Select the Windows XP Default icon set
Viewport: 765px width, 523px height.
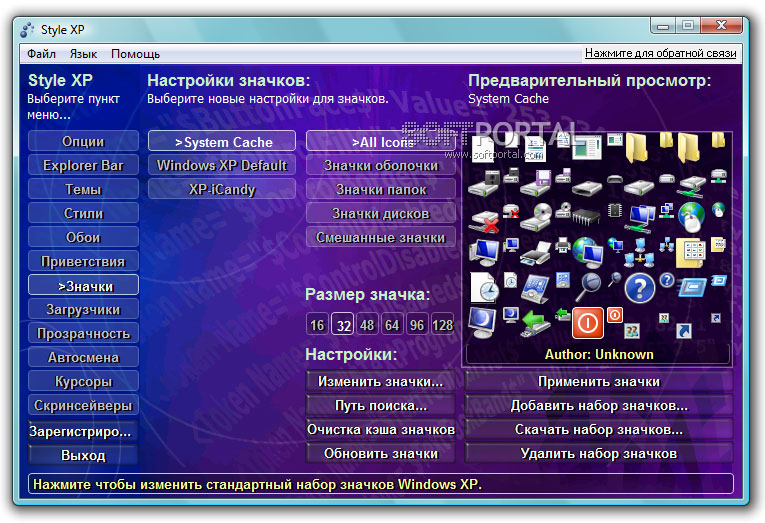(222, 165)
